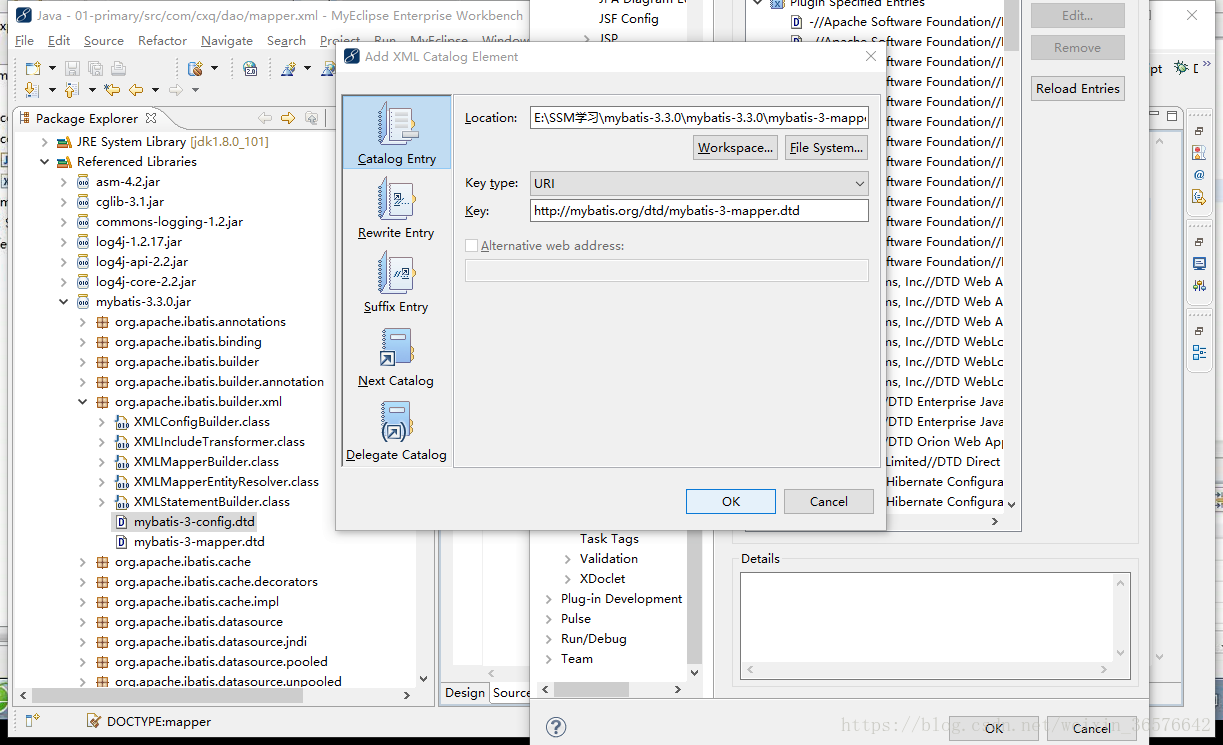
Task: Open the Edit menu
Action: pyautogui.click(x=59, y=41)
